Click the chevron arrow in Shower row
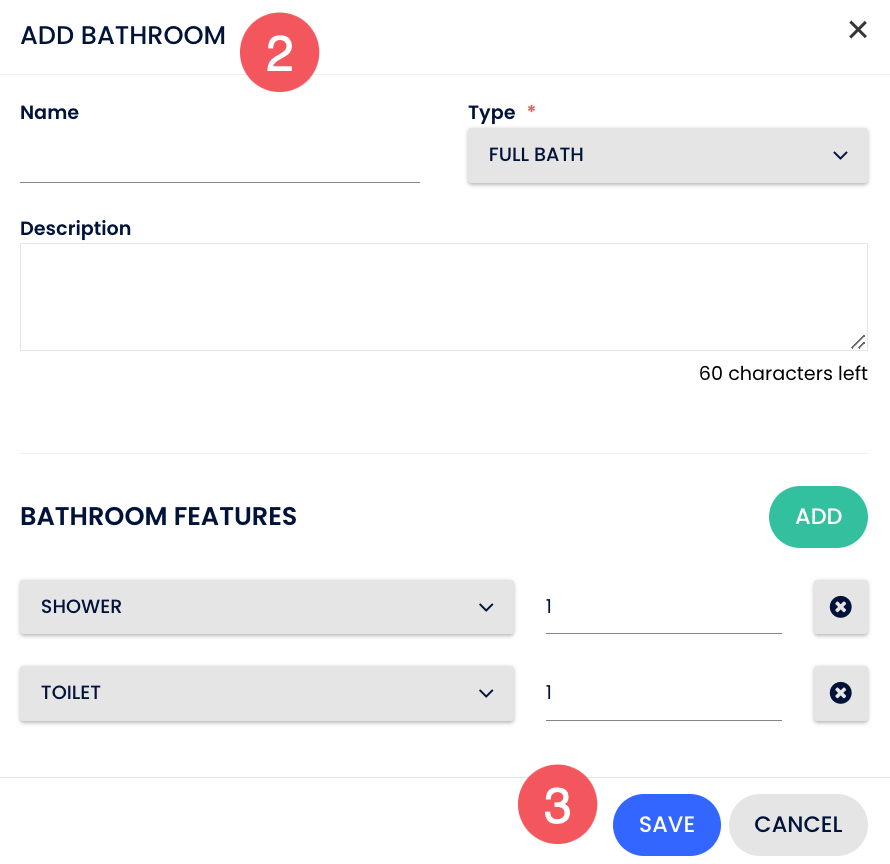The height and width of the screenshot is (864, 890). pyautogui.click(x=486, y=607)
